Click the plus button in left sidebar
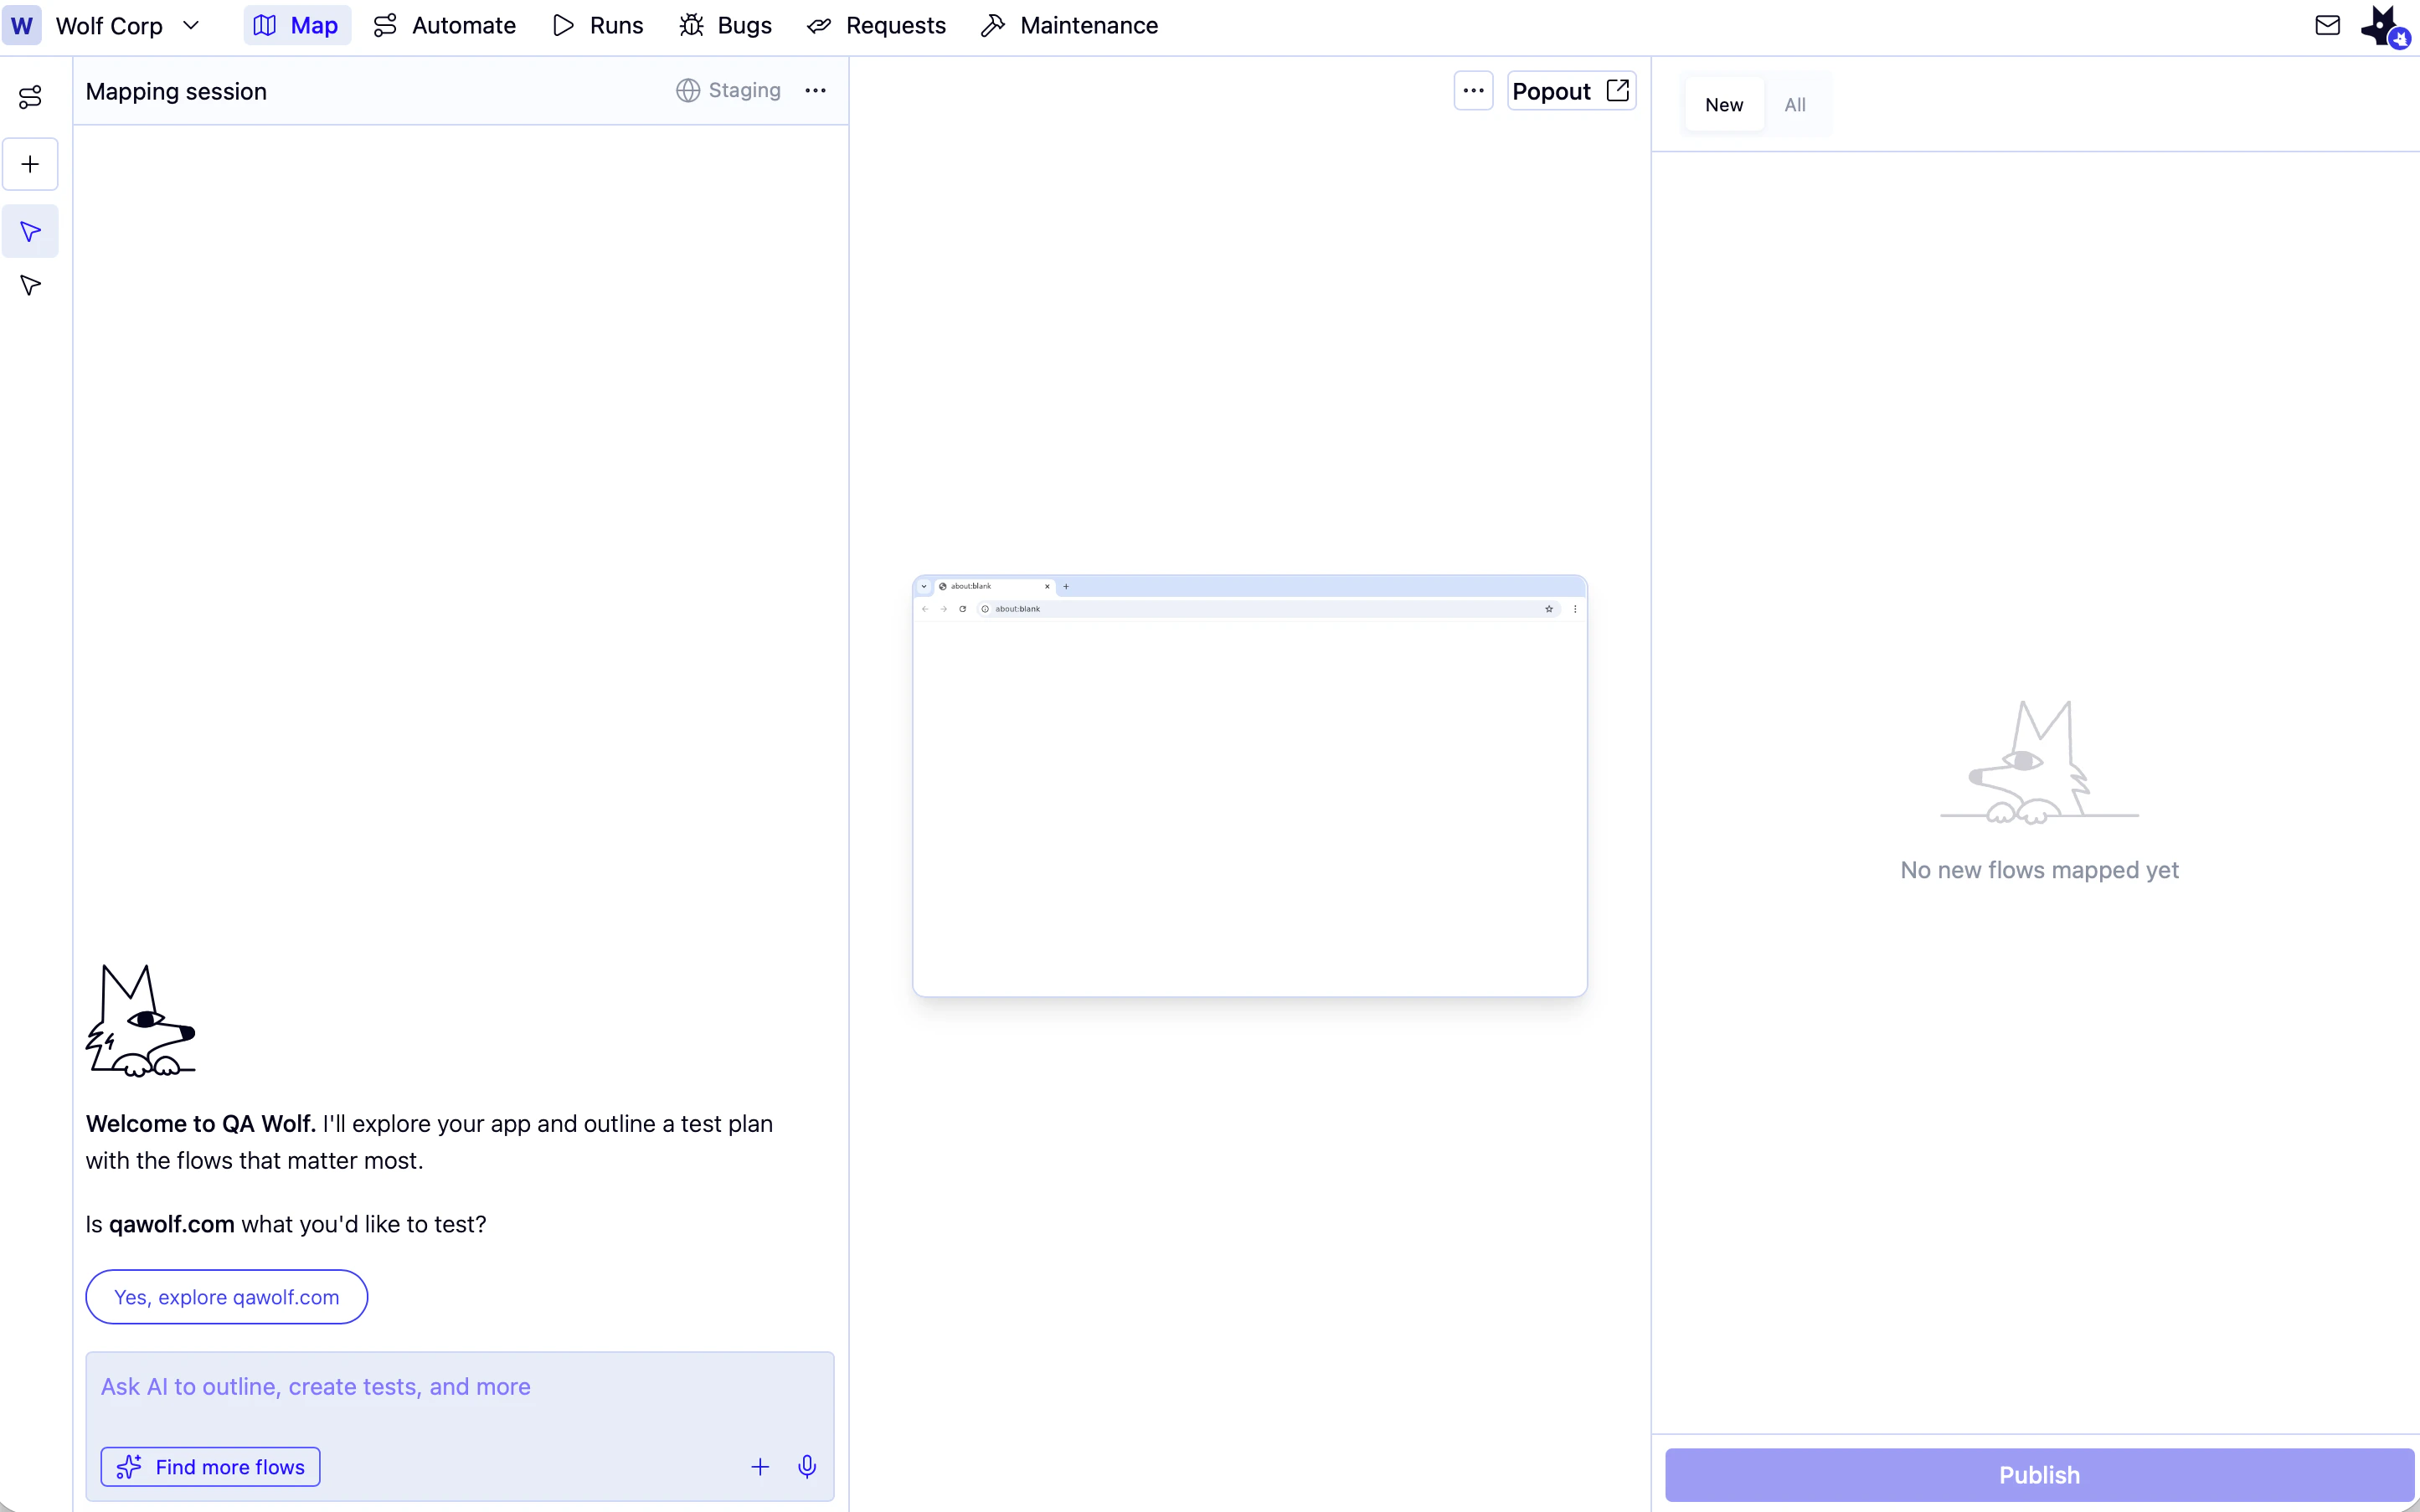 [x=30, y=164]
